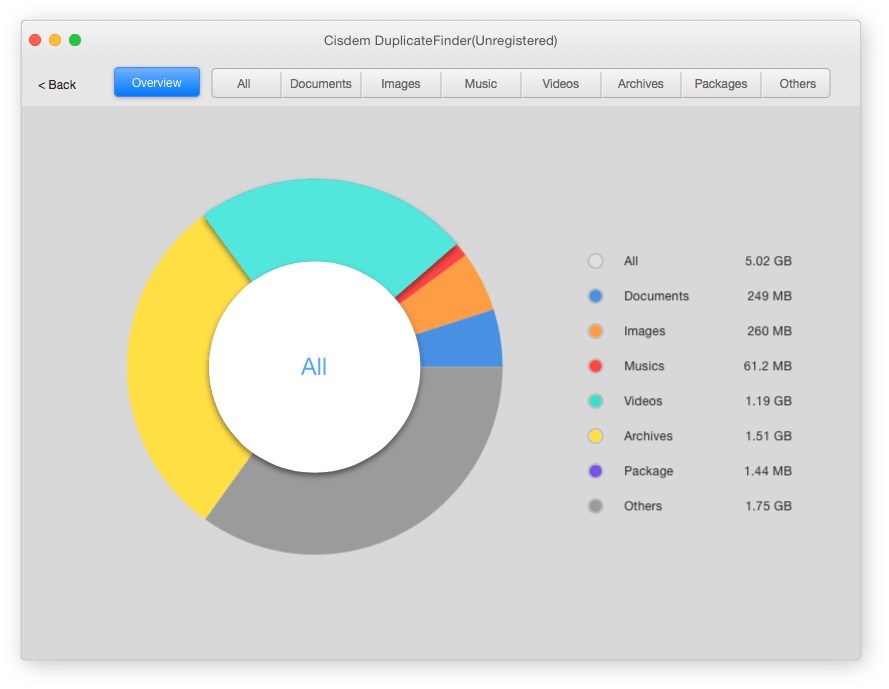Image resolution: width=889 pixels, height=689 pixels.
Task: Open the Music tab
Action: 481,84
